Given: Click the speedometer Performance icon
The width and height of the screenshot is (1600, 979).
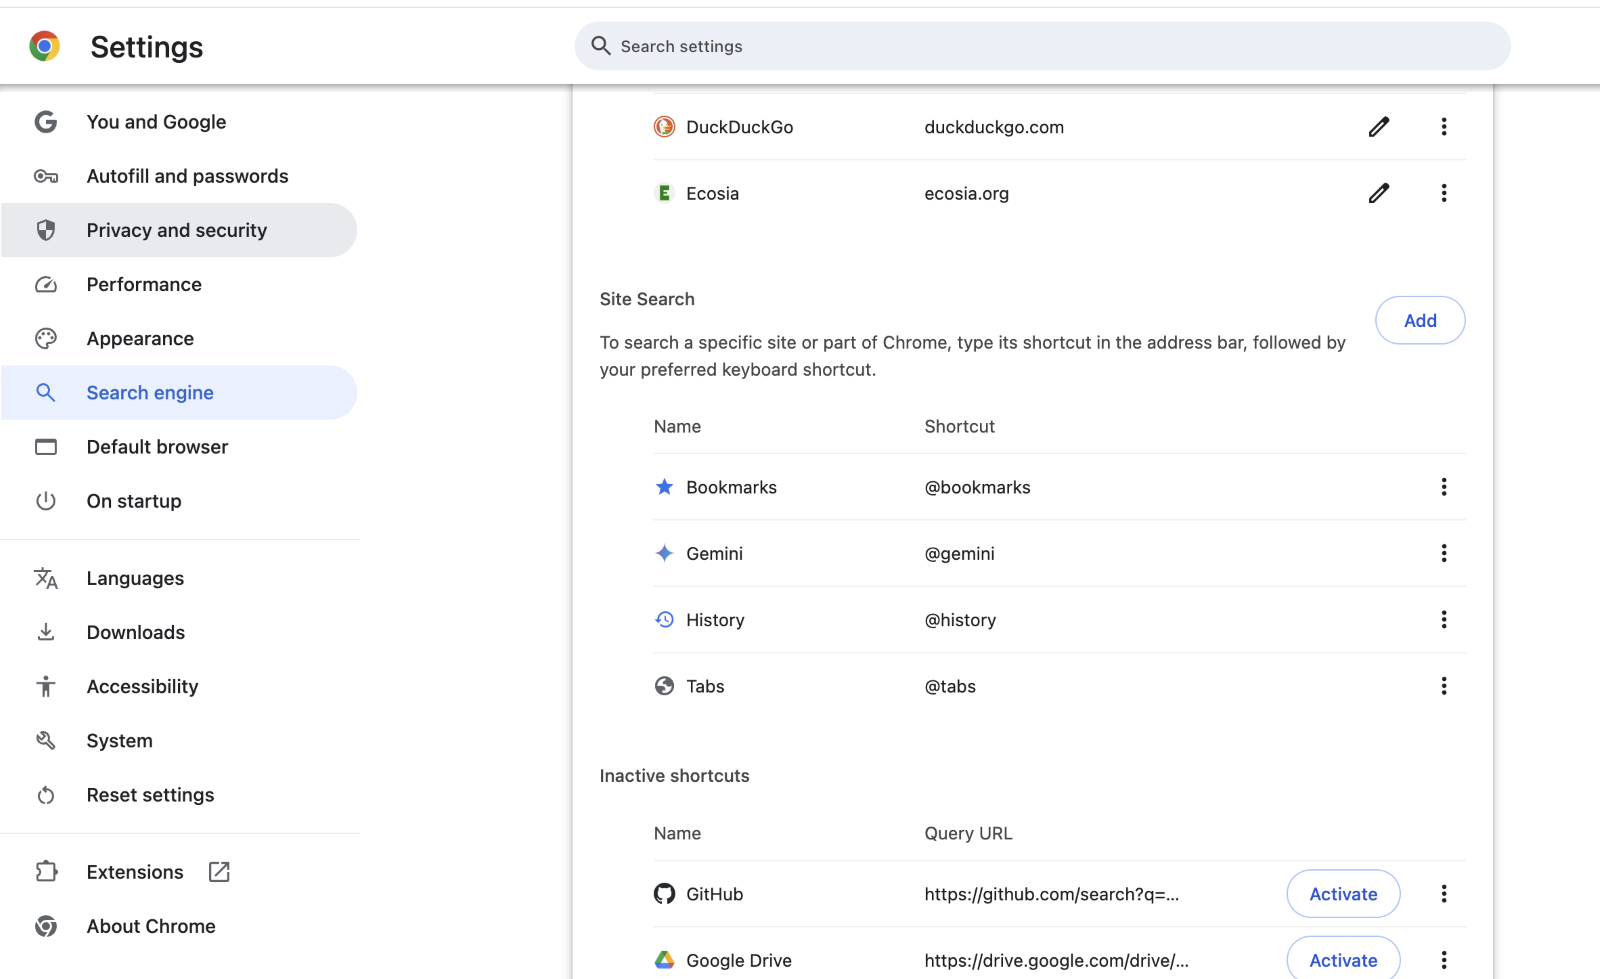Looking at the screenshot, I should click(46, 285).
